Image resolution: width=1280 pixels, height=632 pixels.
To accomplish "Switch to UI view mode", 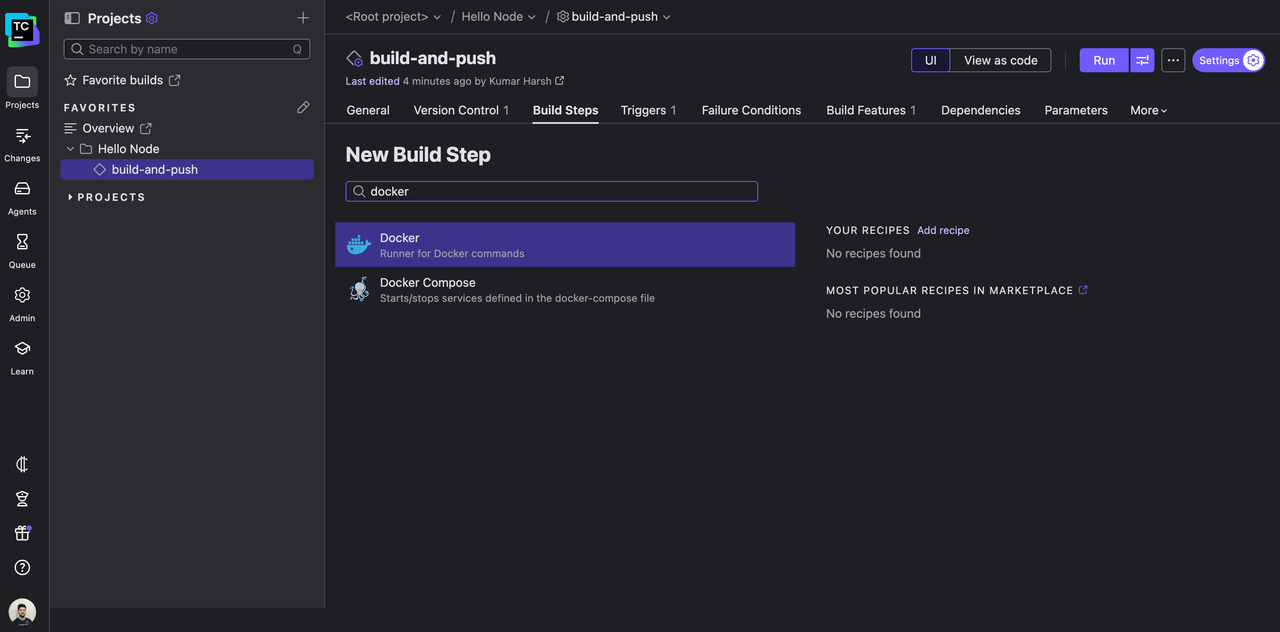I will [x=930, y=60].
